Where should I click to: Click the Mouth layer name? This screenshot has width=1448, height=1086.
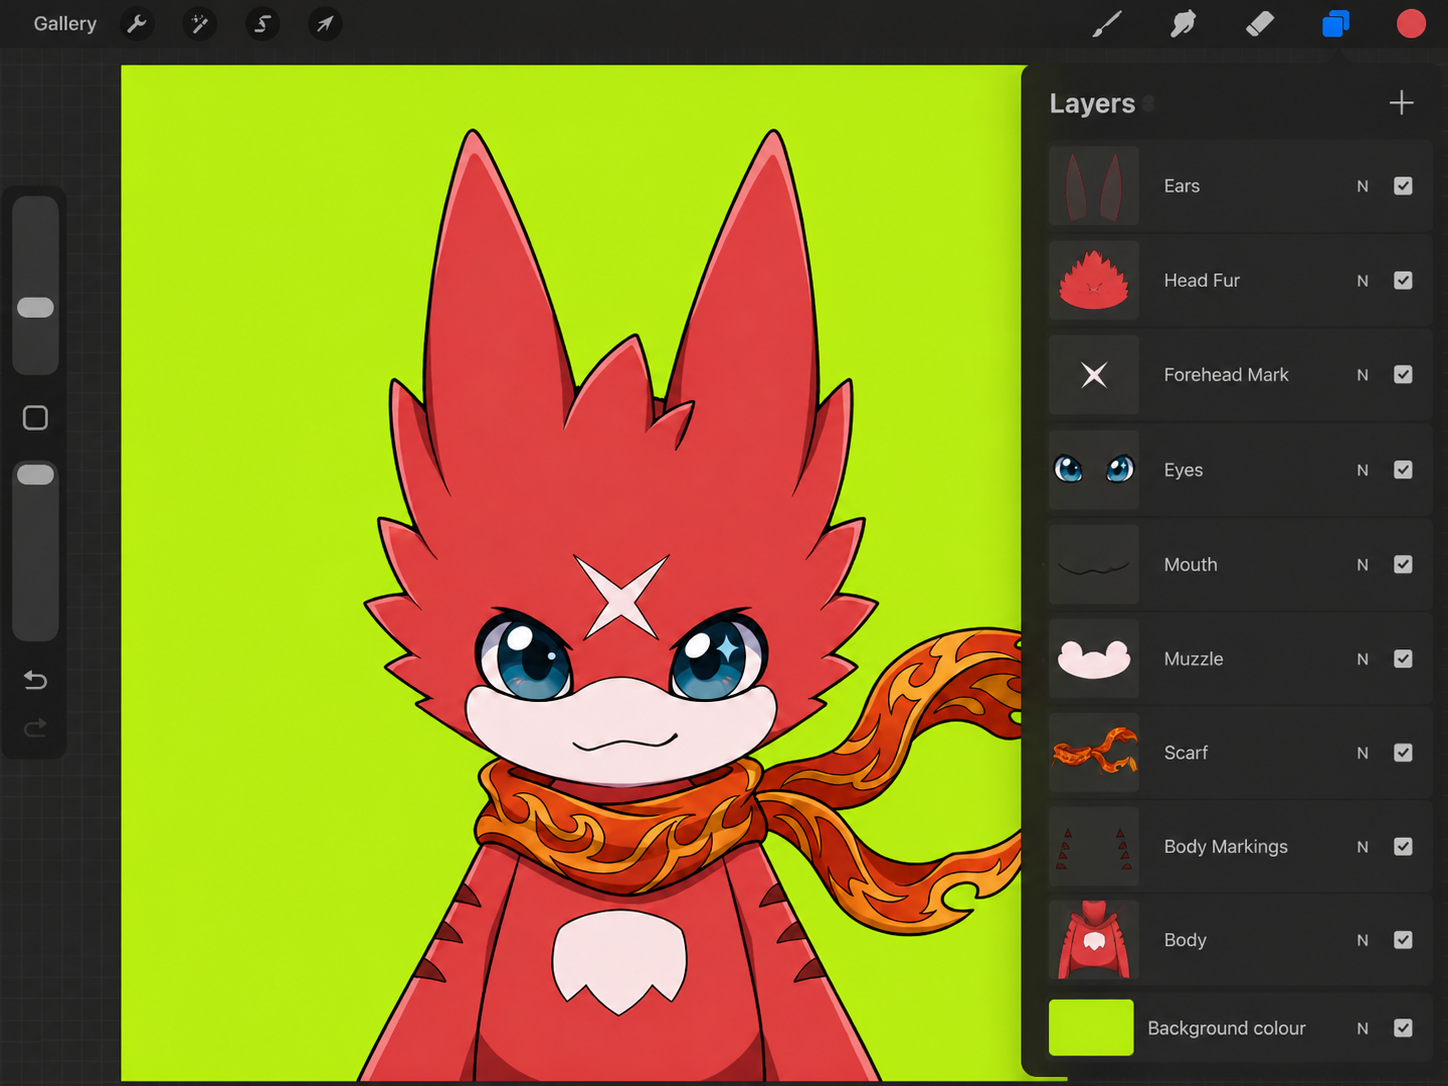pyautogui.click(x=1190, y=565)
